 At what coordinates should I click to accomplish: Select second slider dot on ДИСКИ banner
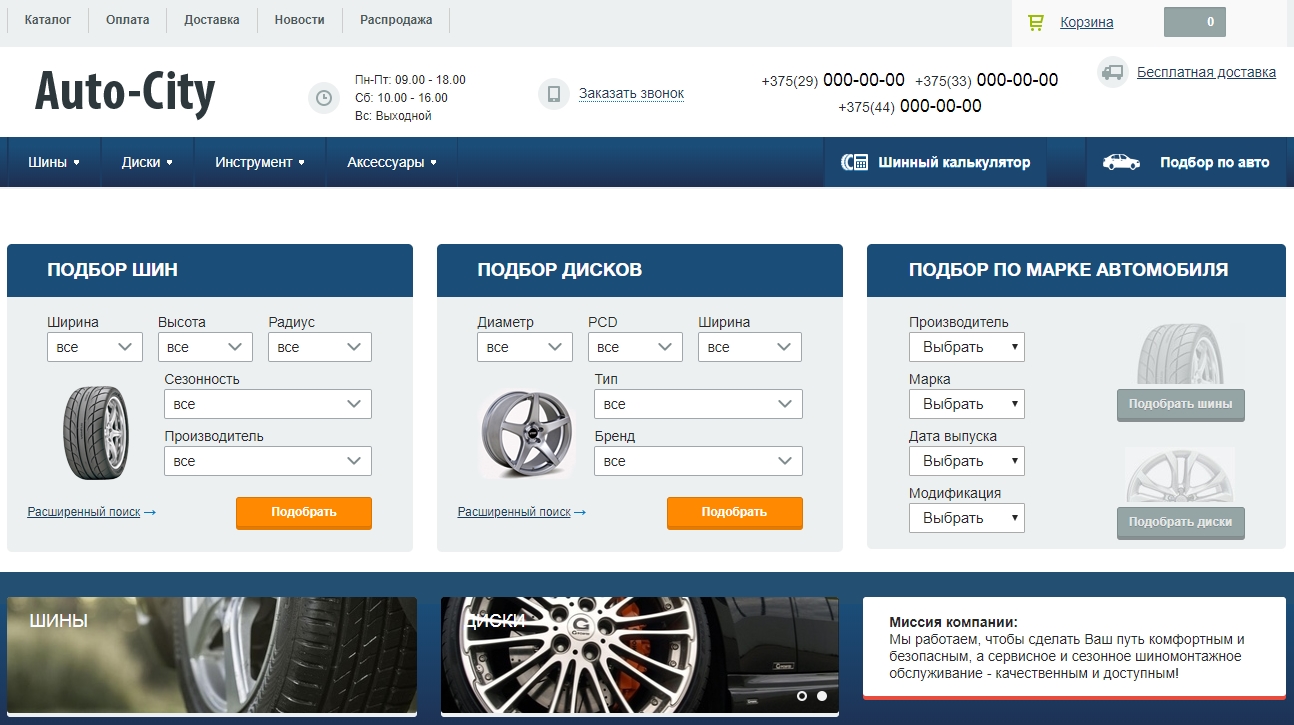point(822,696)
